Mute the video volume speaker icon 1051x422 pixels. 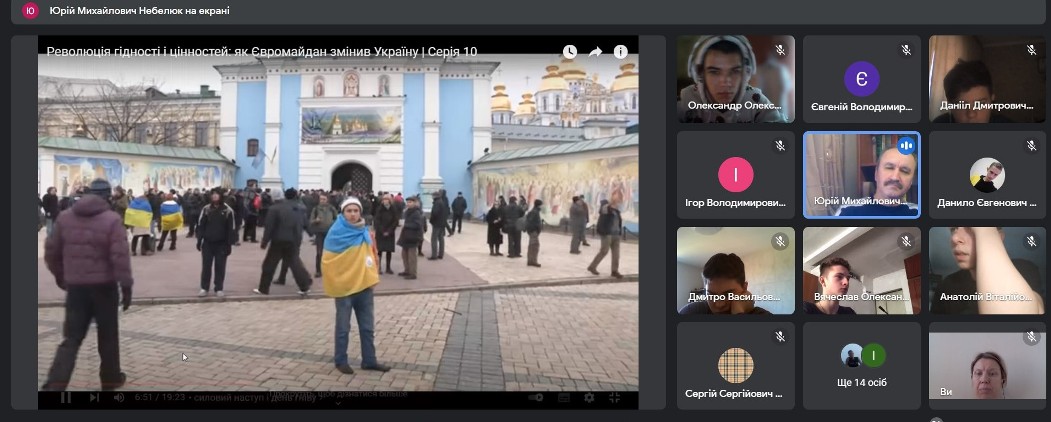[x=119, y=397]
